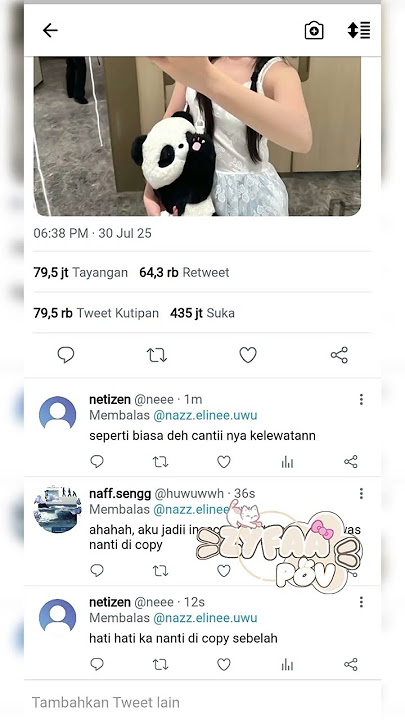
Task: Like the 'seperti biasa deh' reply
Action: click(x=224, y=462)
